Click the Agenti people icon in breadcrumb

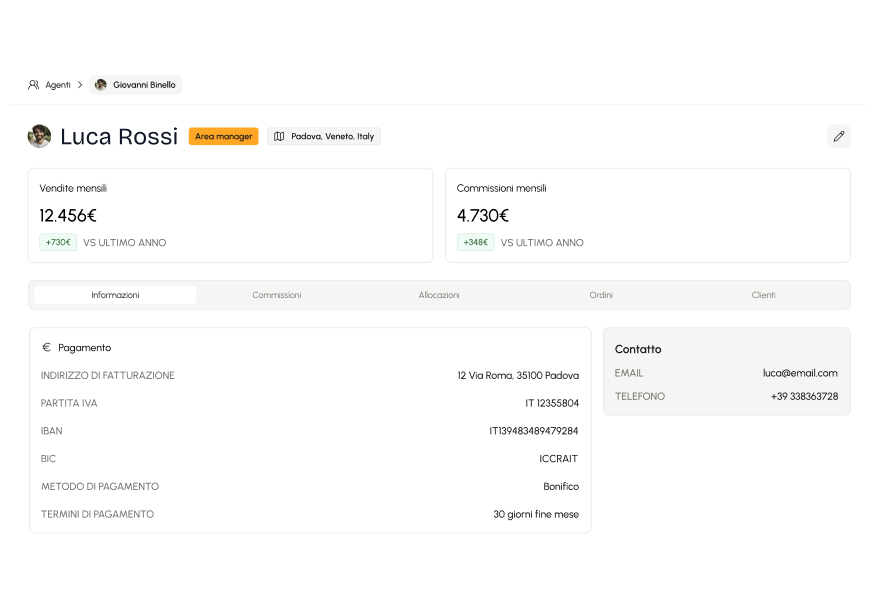34,85
